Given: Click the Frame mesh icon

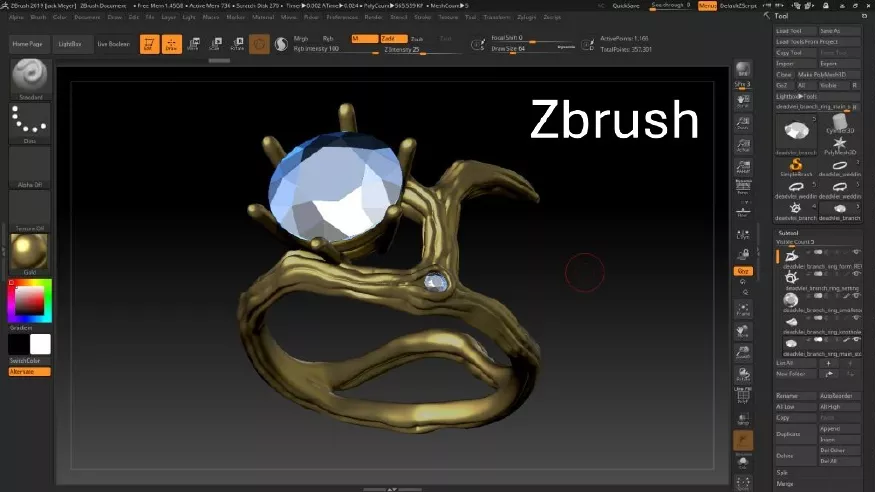Looking at the screenshot, I should (x=743, y=309).
